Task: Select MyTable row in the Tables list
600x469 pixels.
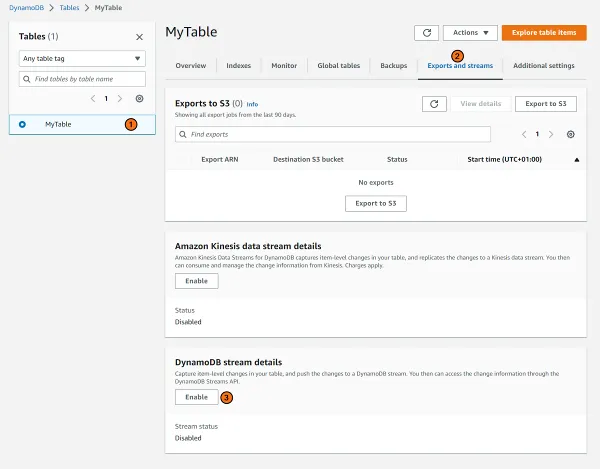Action: click(x=82, y=124)
